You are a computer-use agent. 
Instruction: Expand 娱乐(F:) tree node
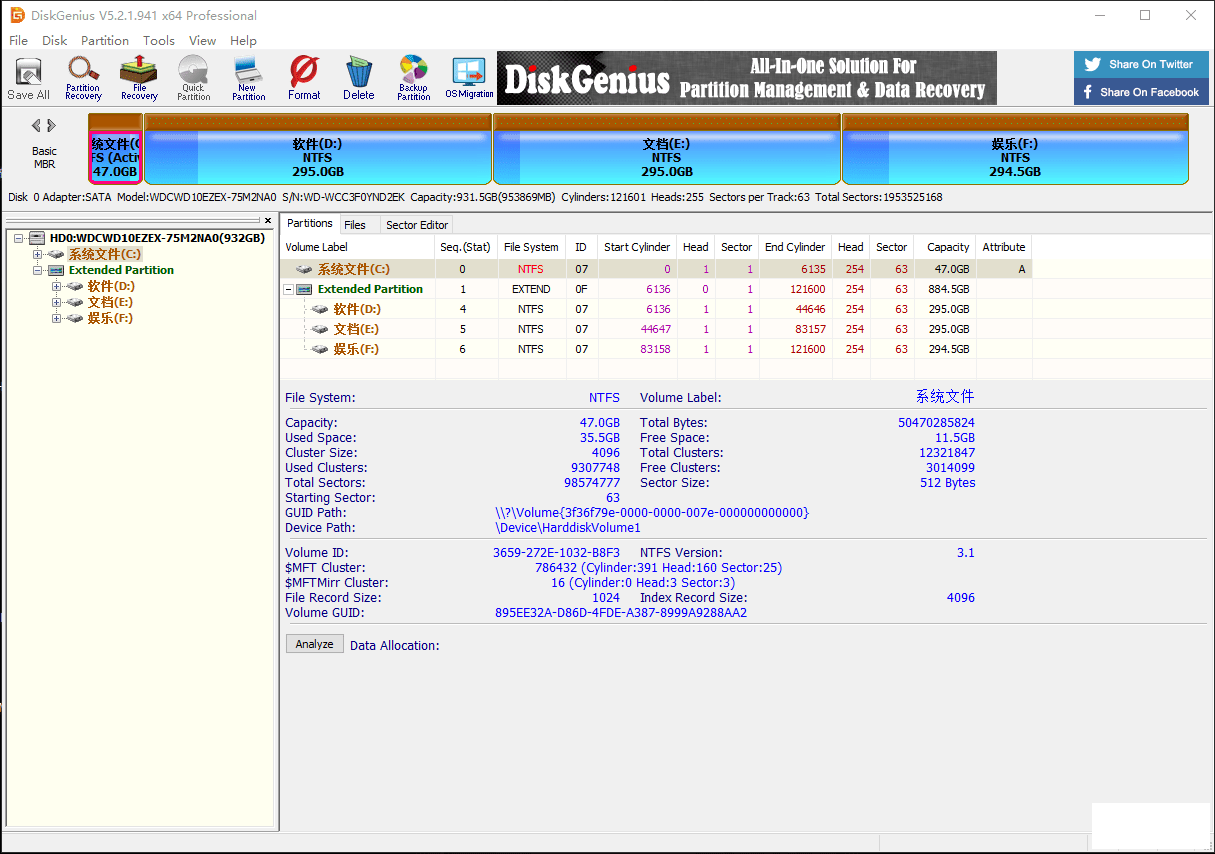tap(57, 318)
